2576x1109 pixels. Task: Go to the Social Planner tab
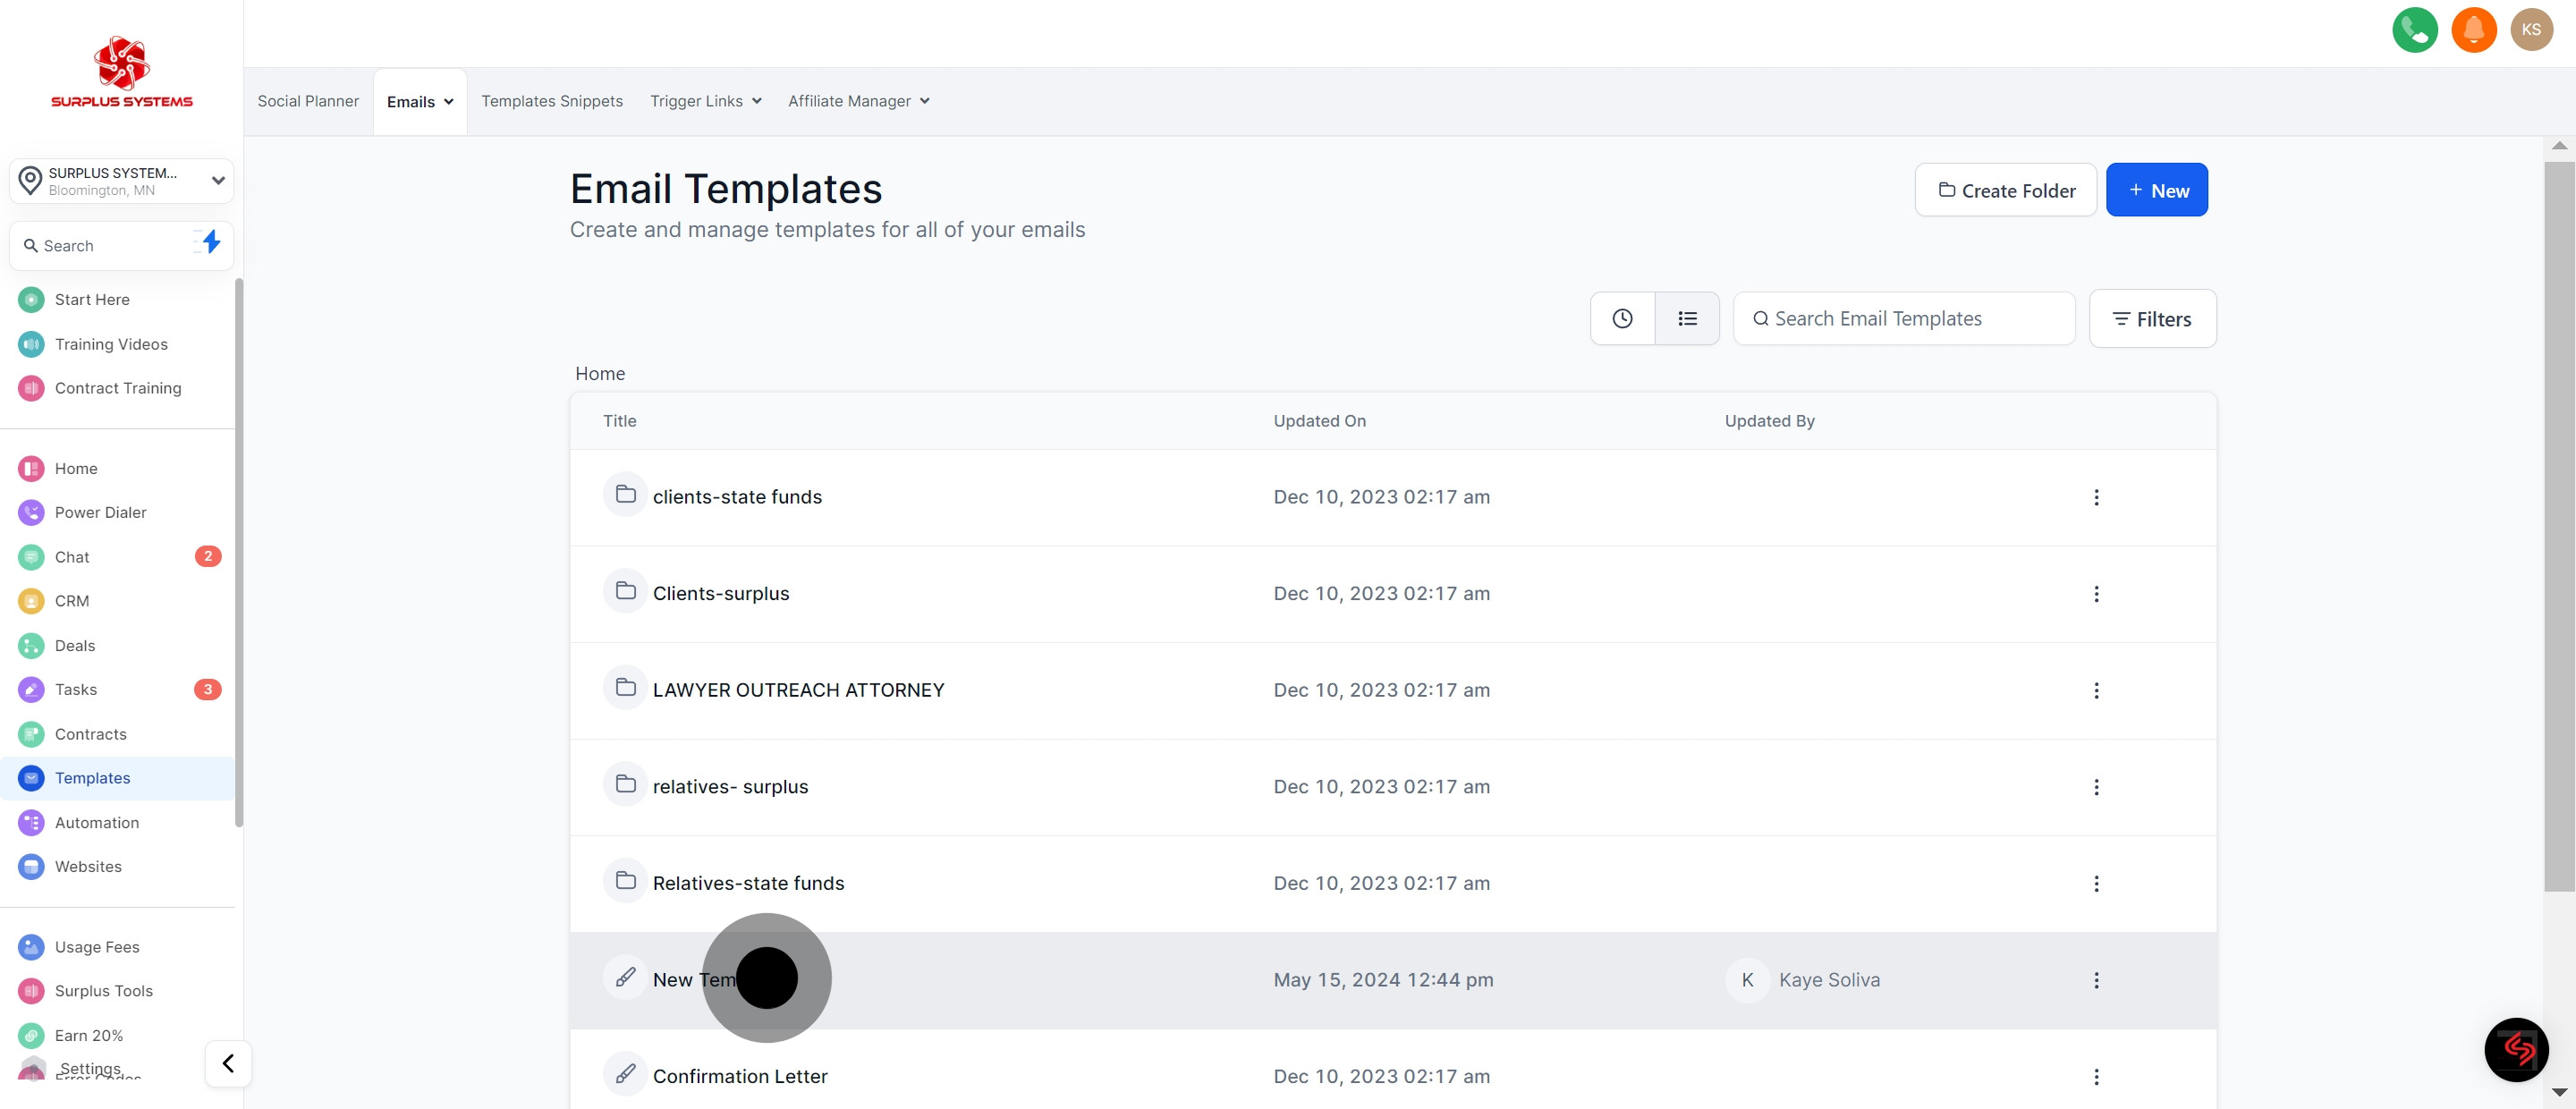308,101
